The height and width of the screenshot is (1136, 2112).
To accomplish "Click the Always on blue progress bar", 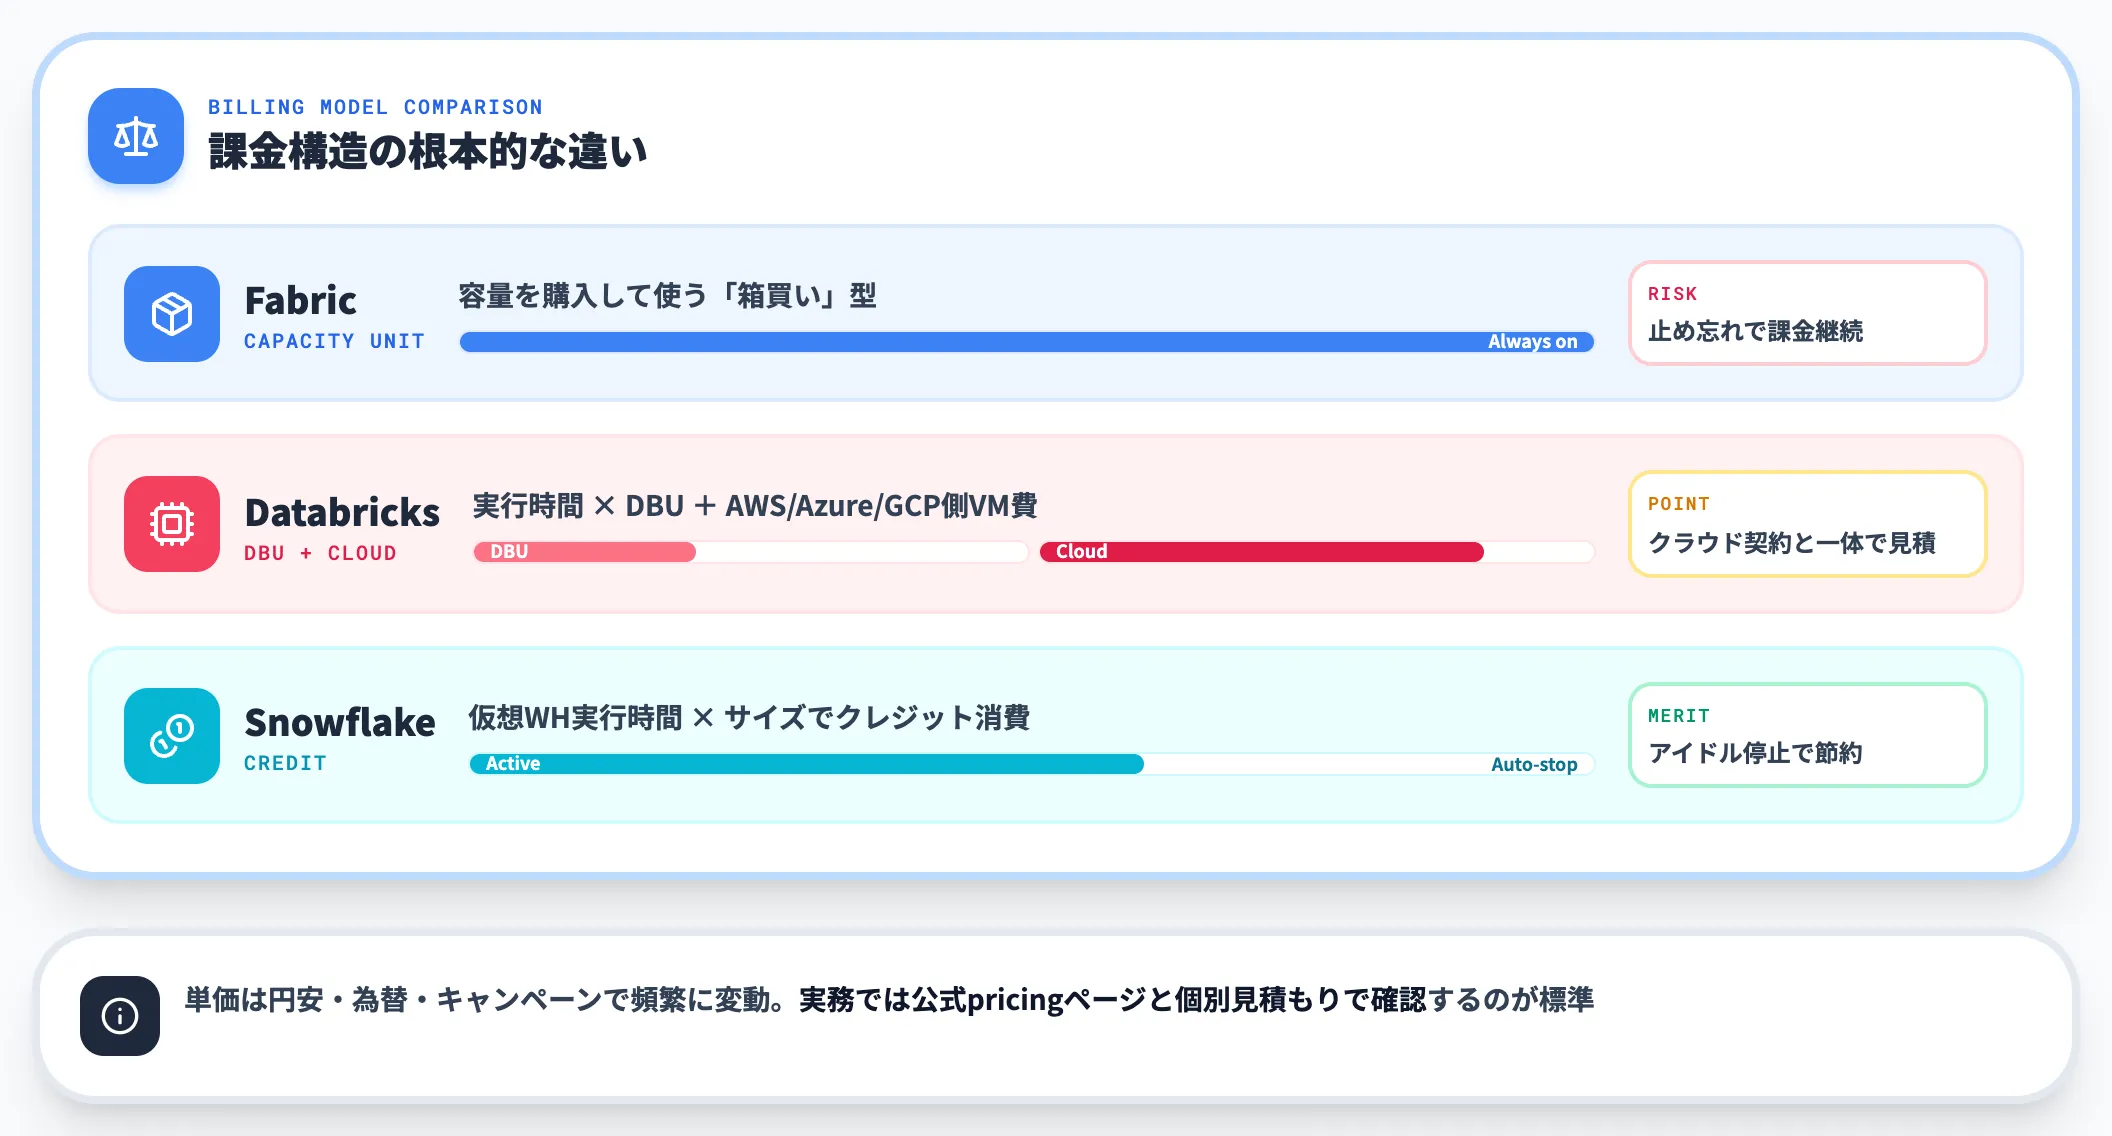I will [x=1027, y=342].
